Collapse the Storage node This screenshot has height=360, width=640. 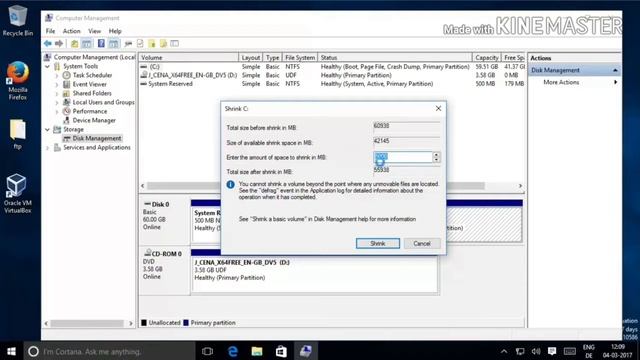(x=47, y=129)
